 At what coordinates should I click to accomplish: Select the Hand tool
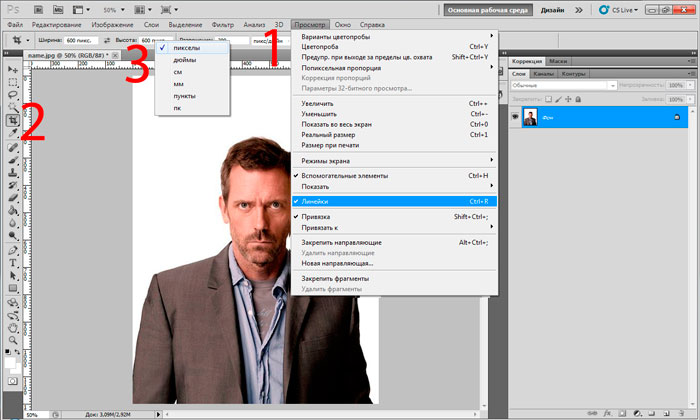[12, 328]
